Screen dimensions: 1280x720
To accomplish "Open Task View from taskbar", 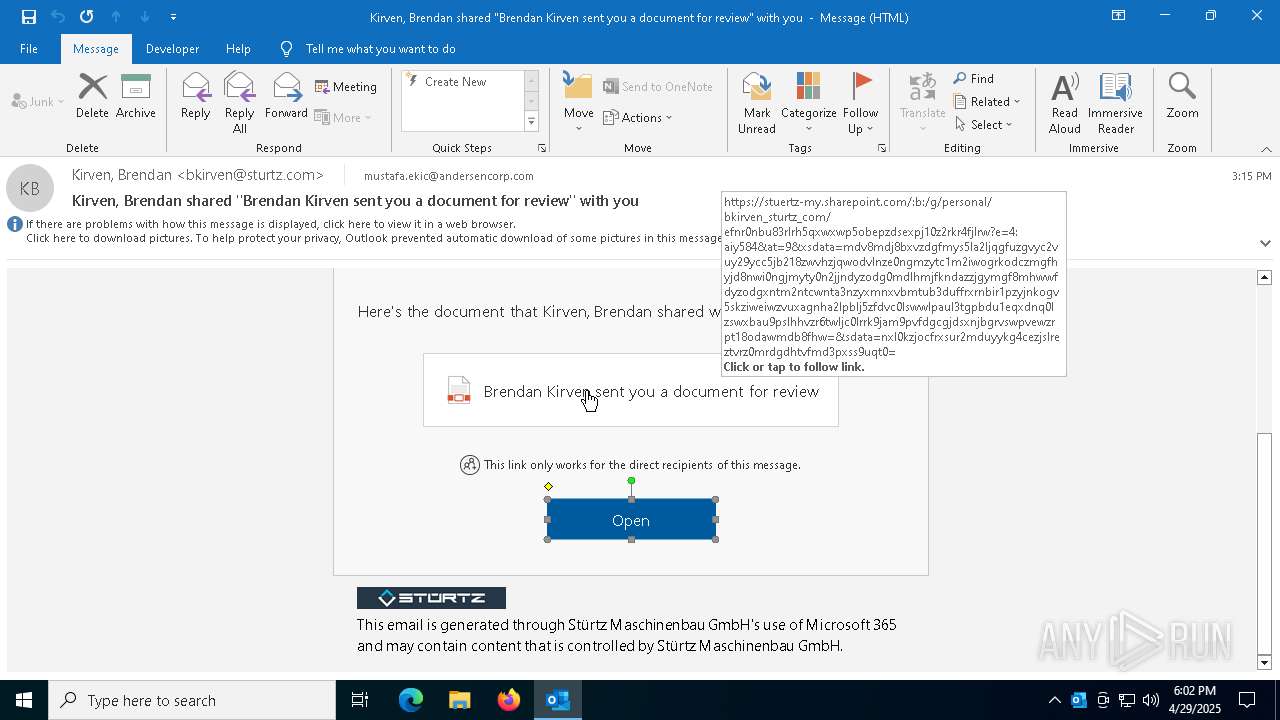I will click(x=360, y=700).
